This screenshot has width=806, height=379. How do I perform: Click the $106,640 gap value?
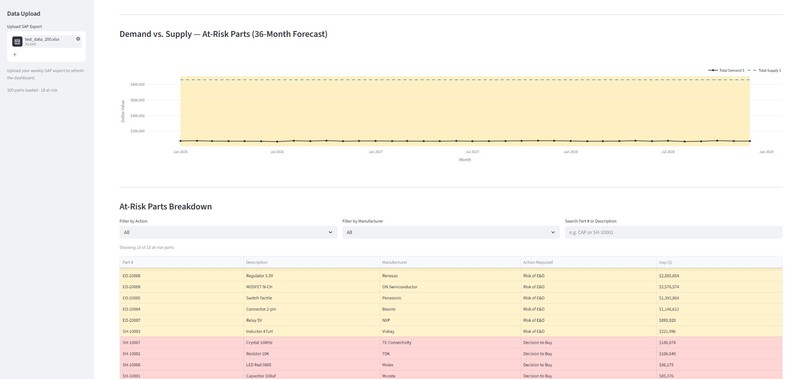667,354
